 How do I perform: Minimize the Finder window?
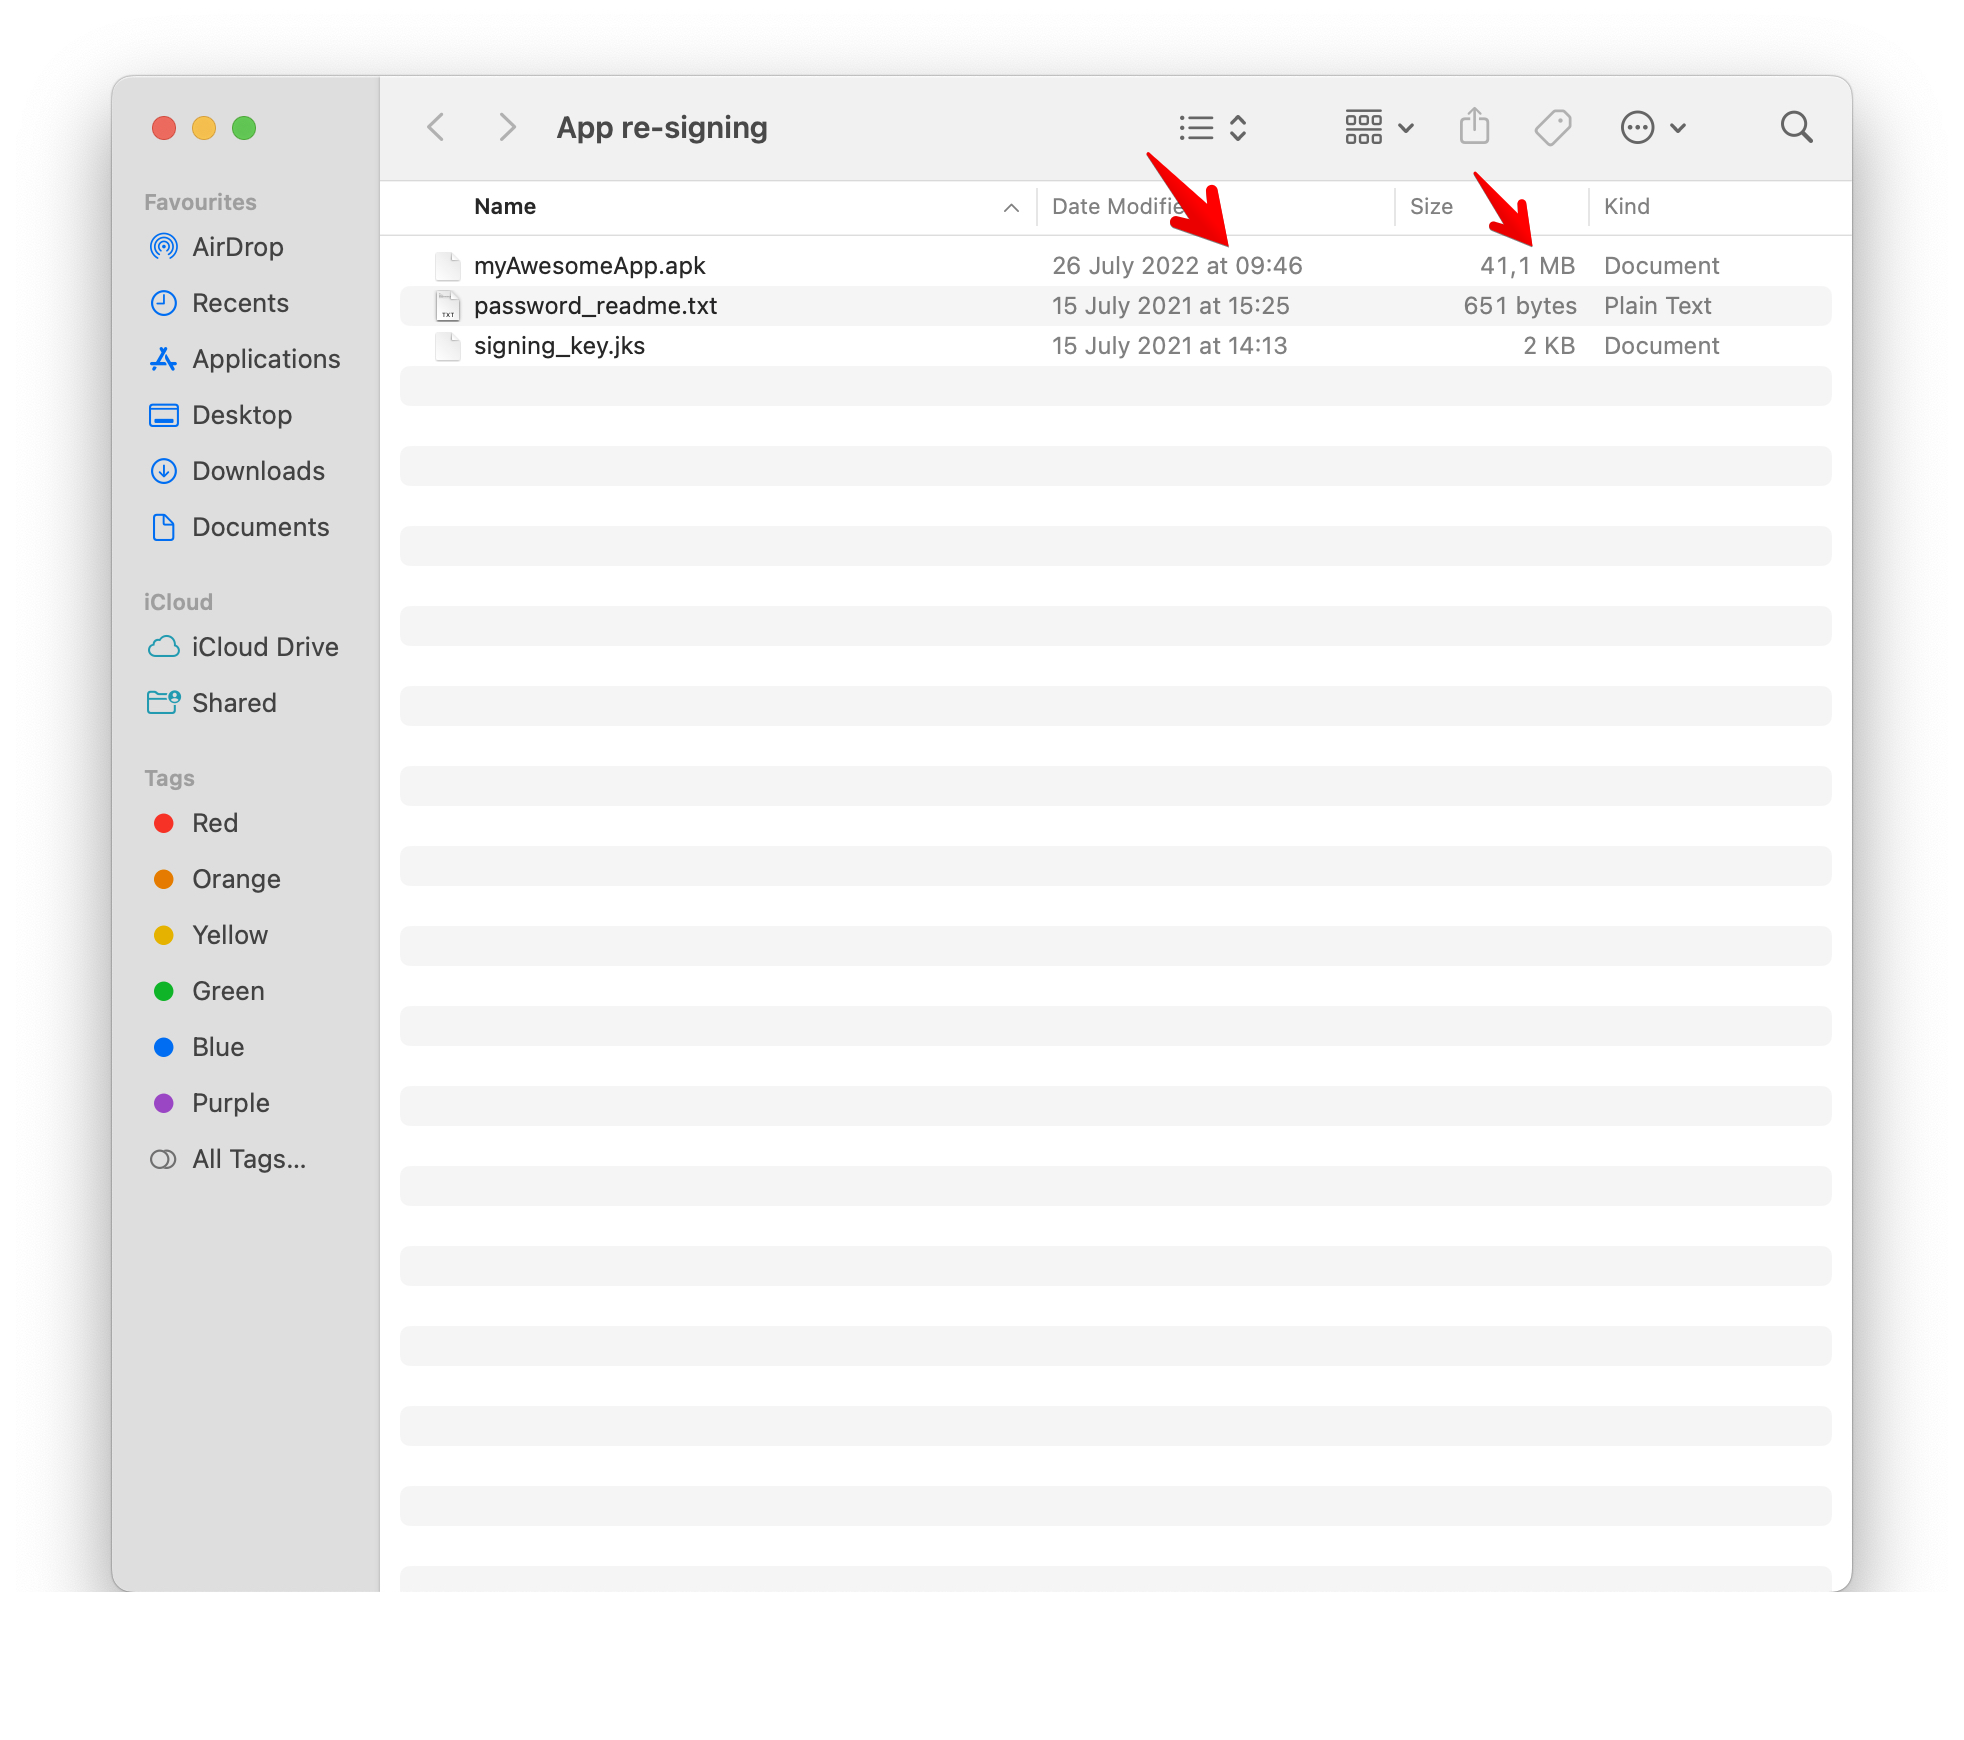pyautogui.click(x=204, y=128)
